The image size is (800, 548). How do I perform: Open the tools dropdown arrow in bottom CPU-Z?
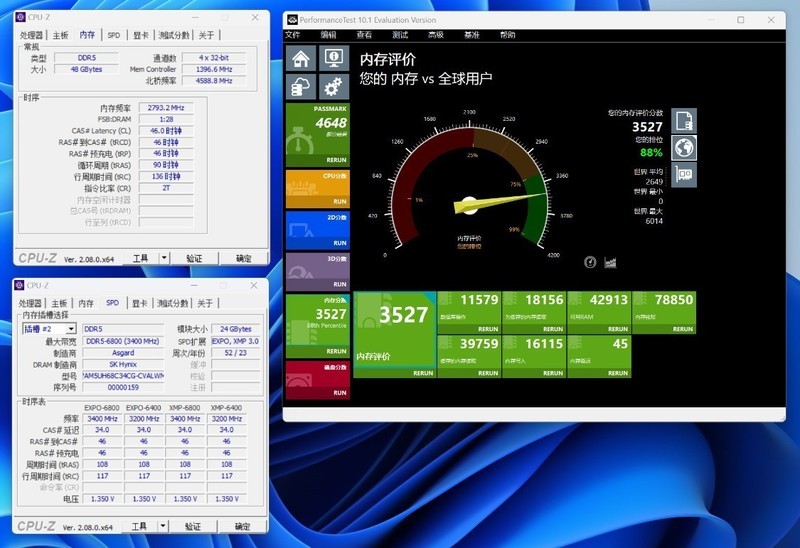pyautogui.click(x=163, y=526)
